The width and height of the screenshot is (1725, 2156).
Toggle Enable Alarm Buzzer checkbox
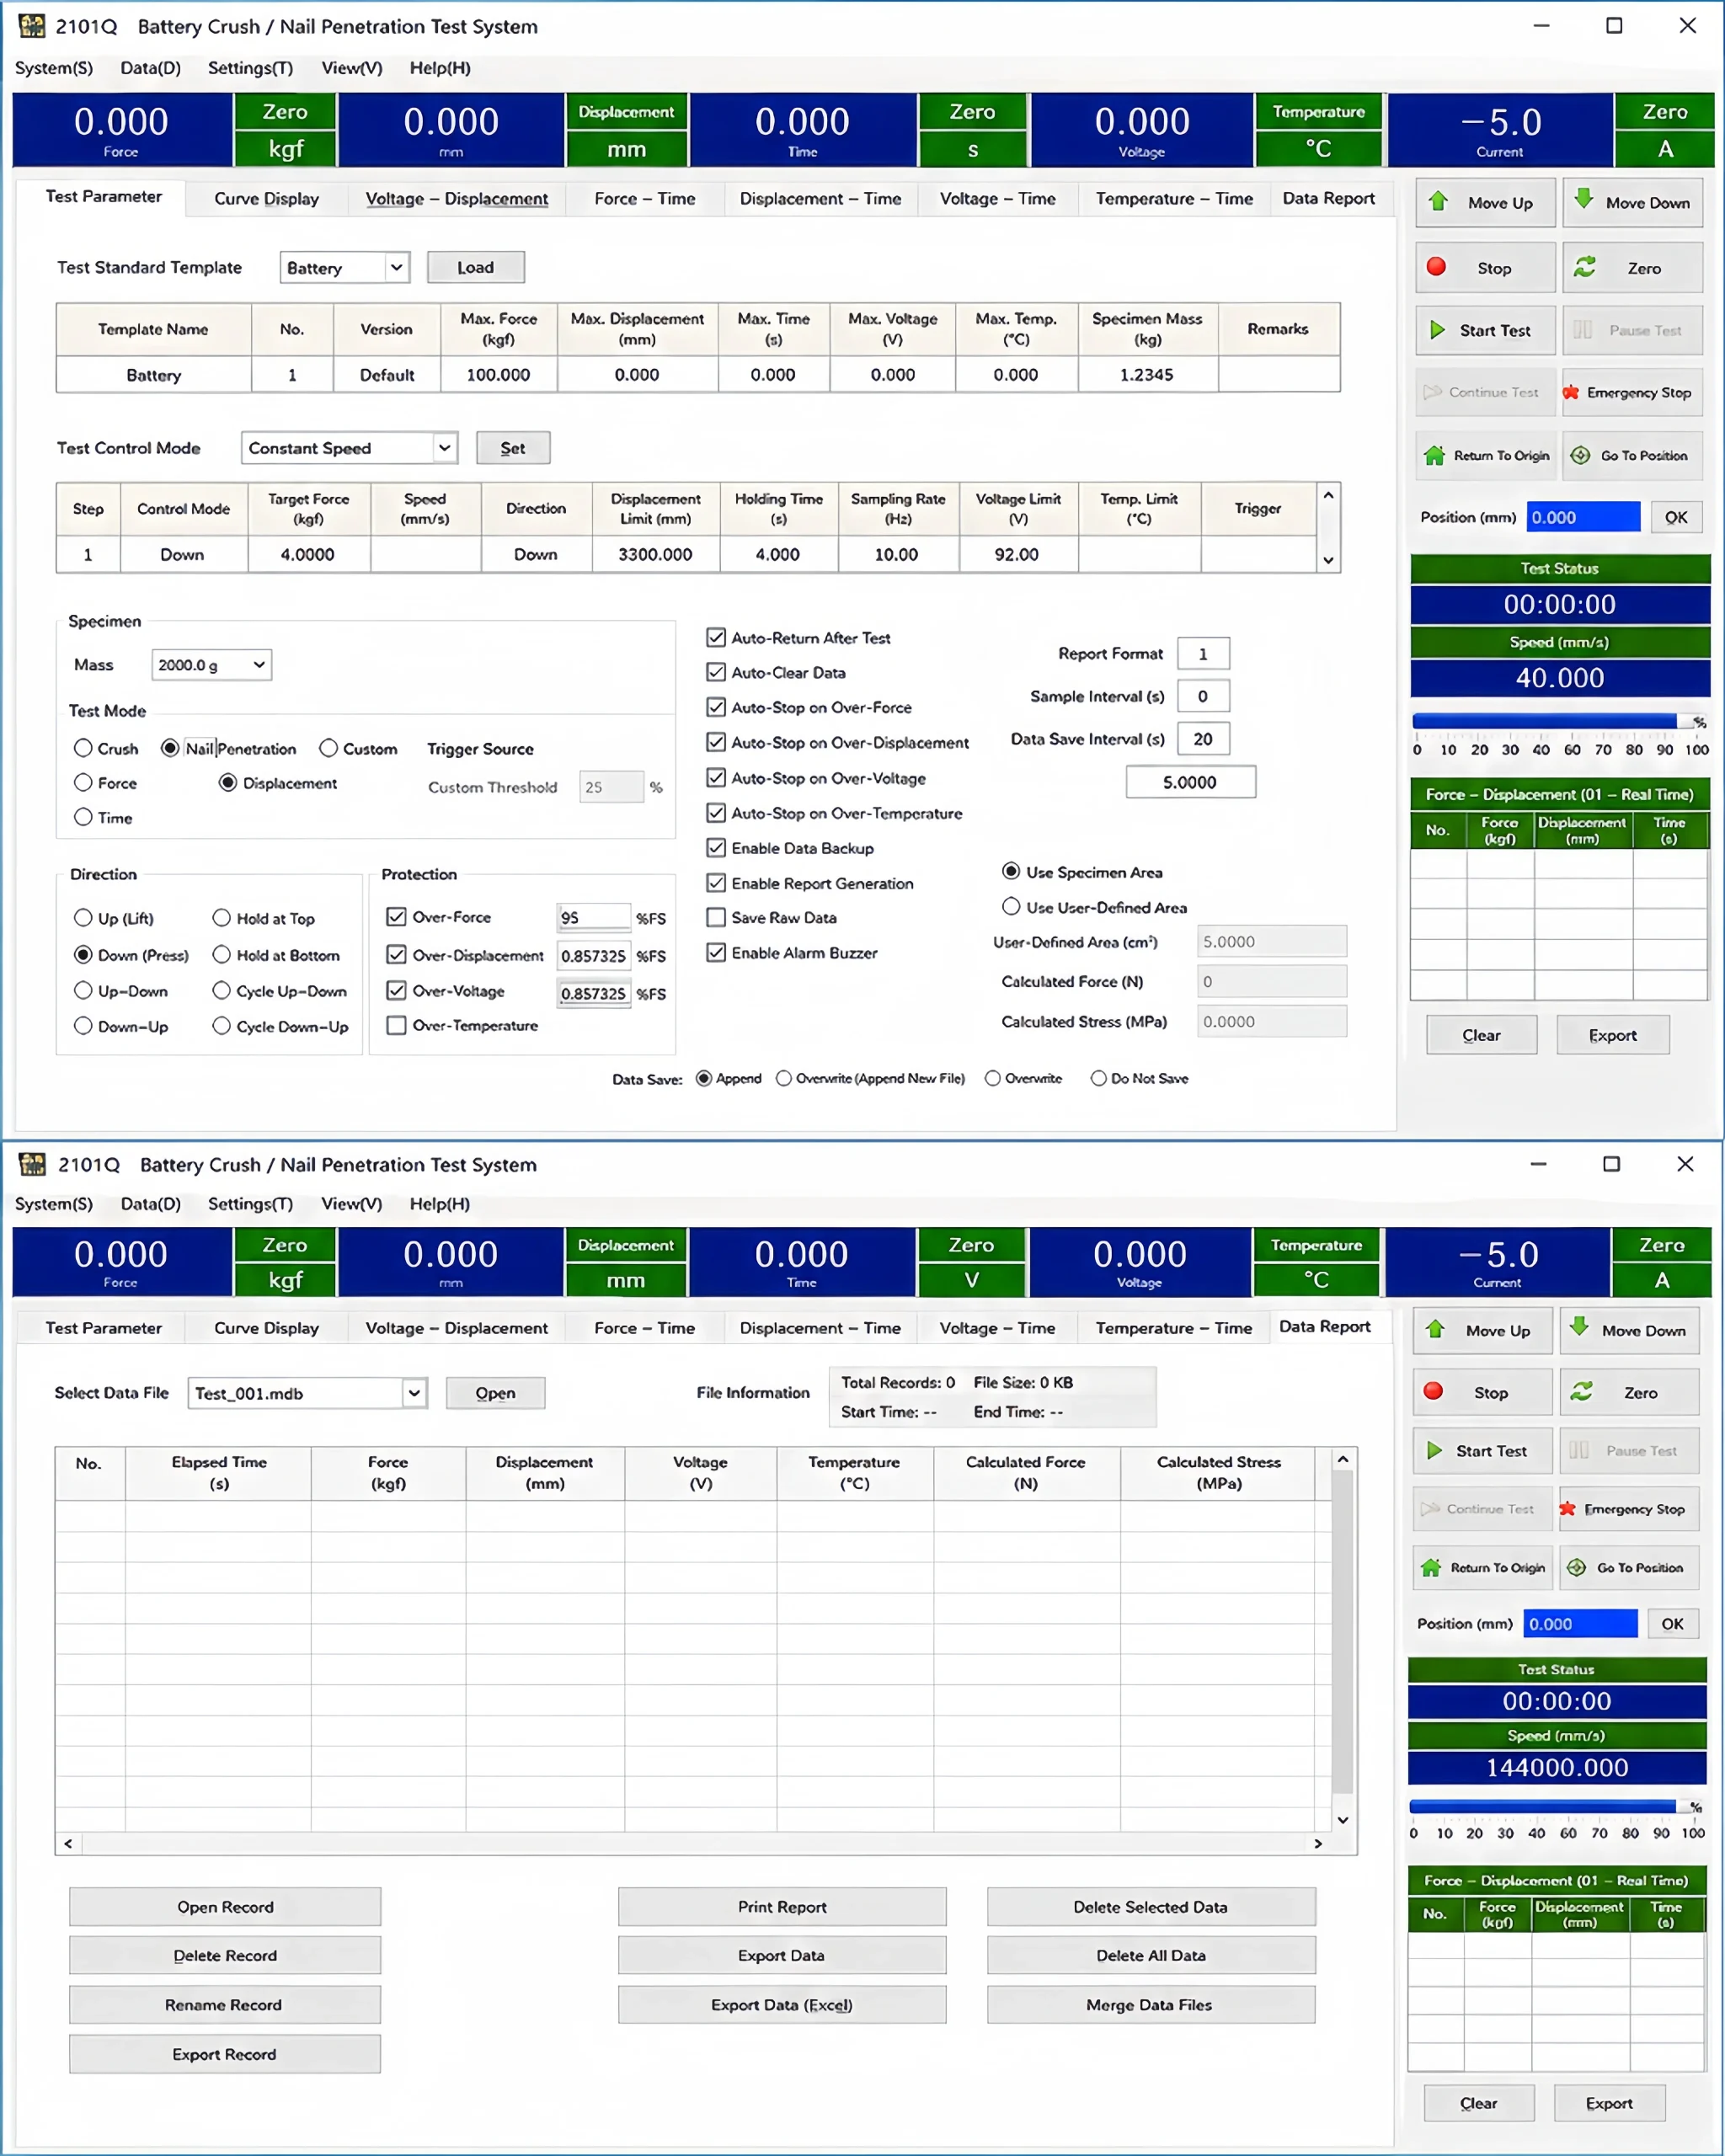[716, 952]
